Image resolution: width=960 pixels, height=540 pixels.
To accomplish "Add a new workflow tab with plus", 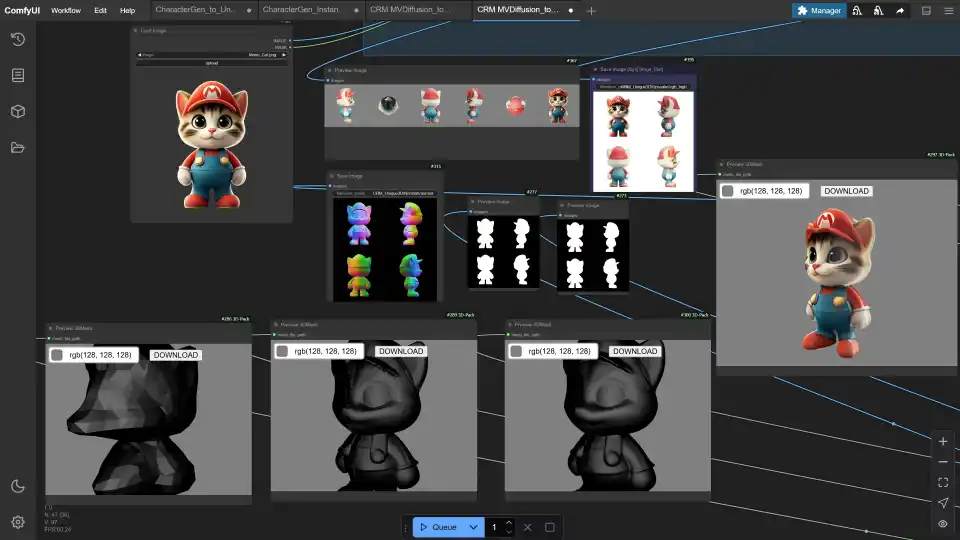I will click(x=591, y=10).
